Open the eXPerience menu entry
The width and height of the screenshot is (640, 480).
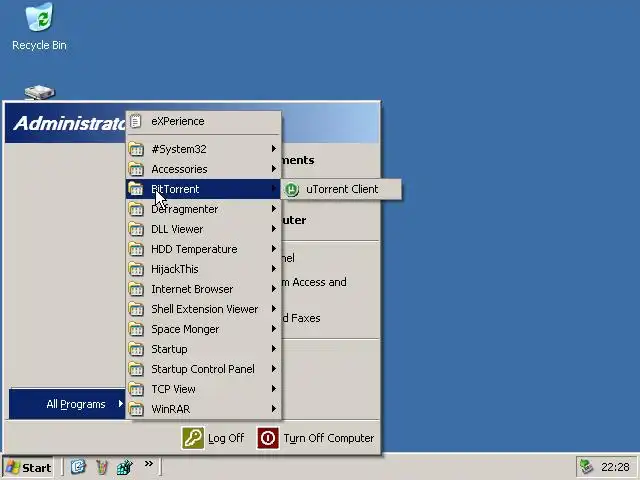click(x=203, y=121)
